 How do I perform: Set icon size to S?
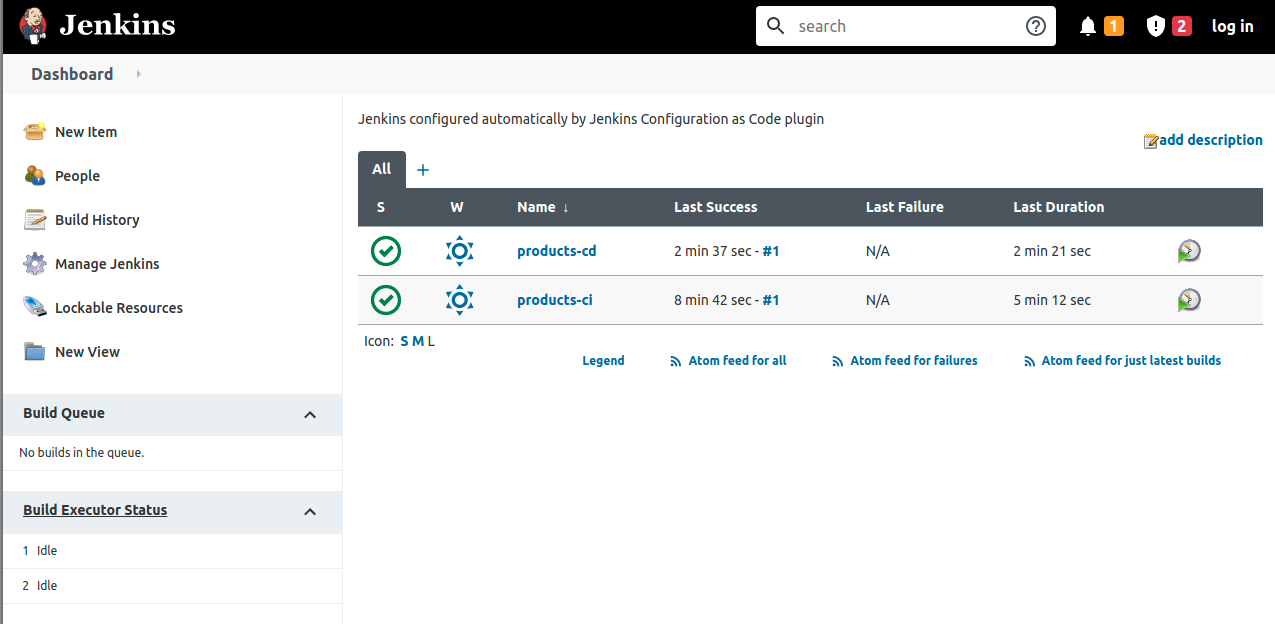[404, 341]
